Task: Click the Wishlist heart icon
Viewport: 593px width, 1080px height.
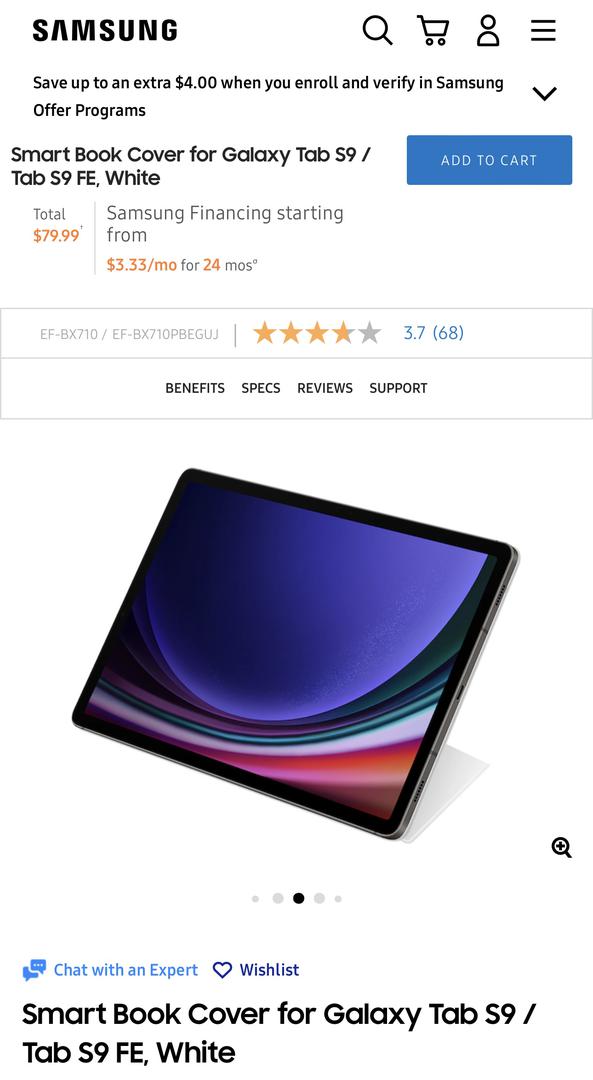Action: tap(222, 970)
